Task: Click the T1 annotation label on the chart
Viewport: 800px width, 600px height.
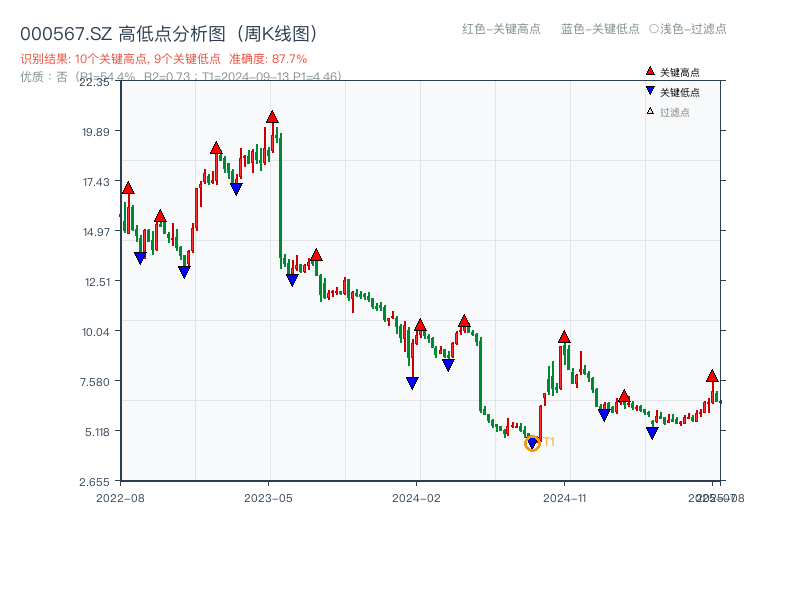Action: pyautogui.click(x=548, y=443)
